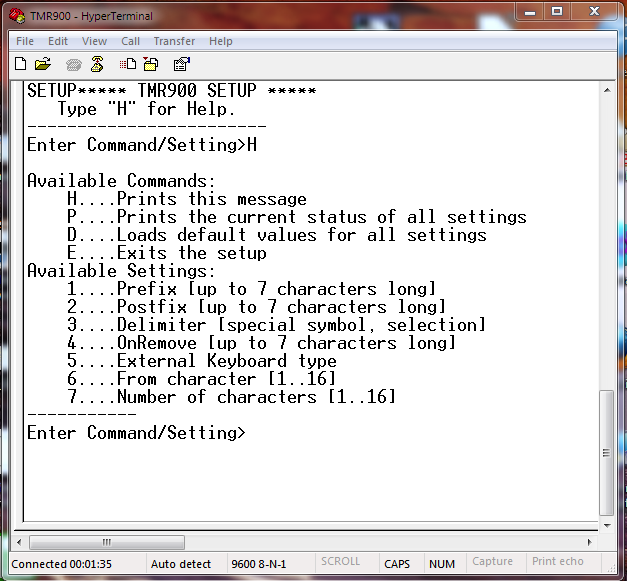Click the Receive file toolbar icon

pos(151,64)
